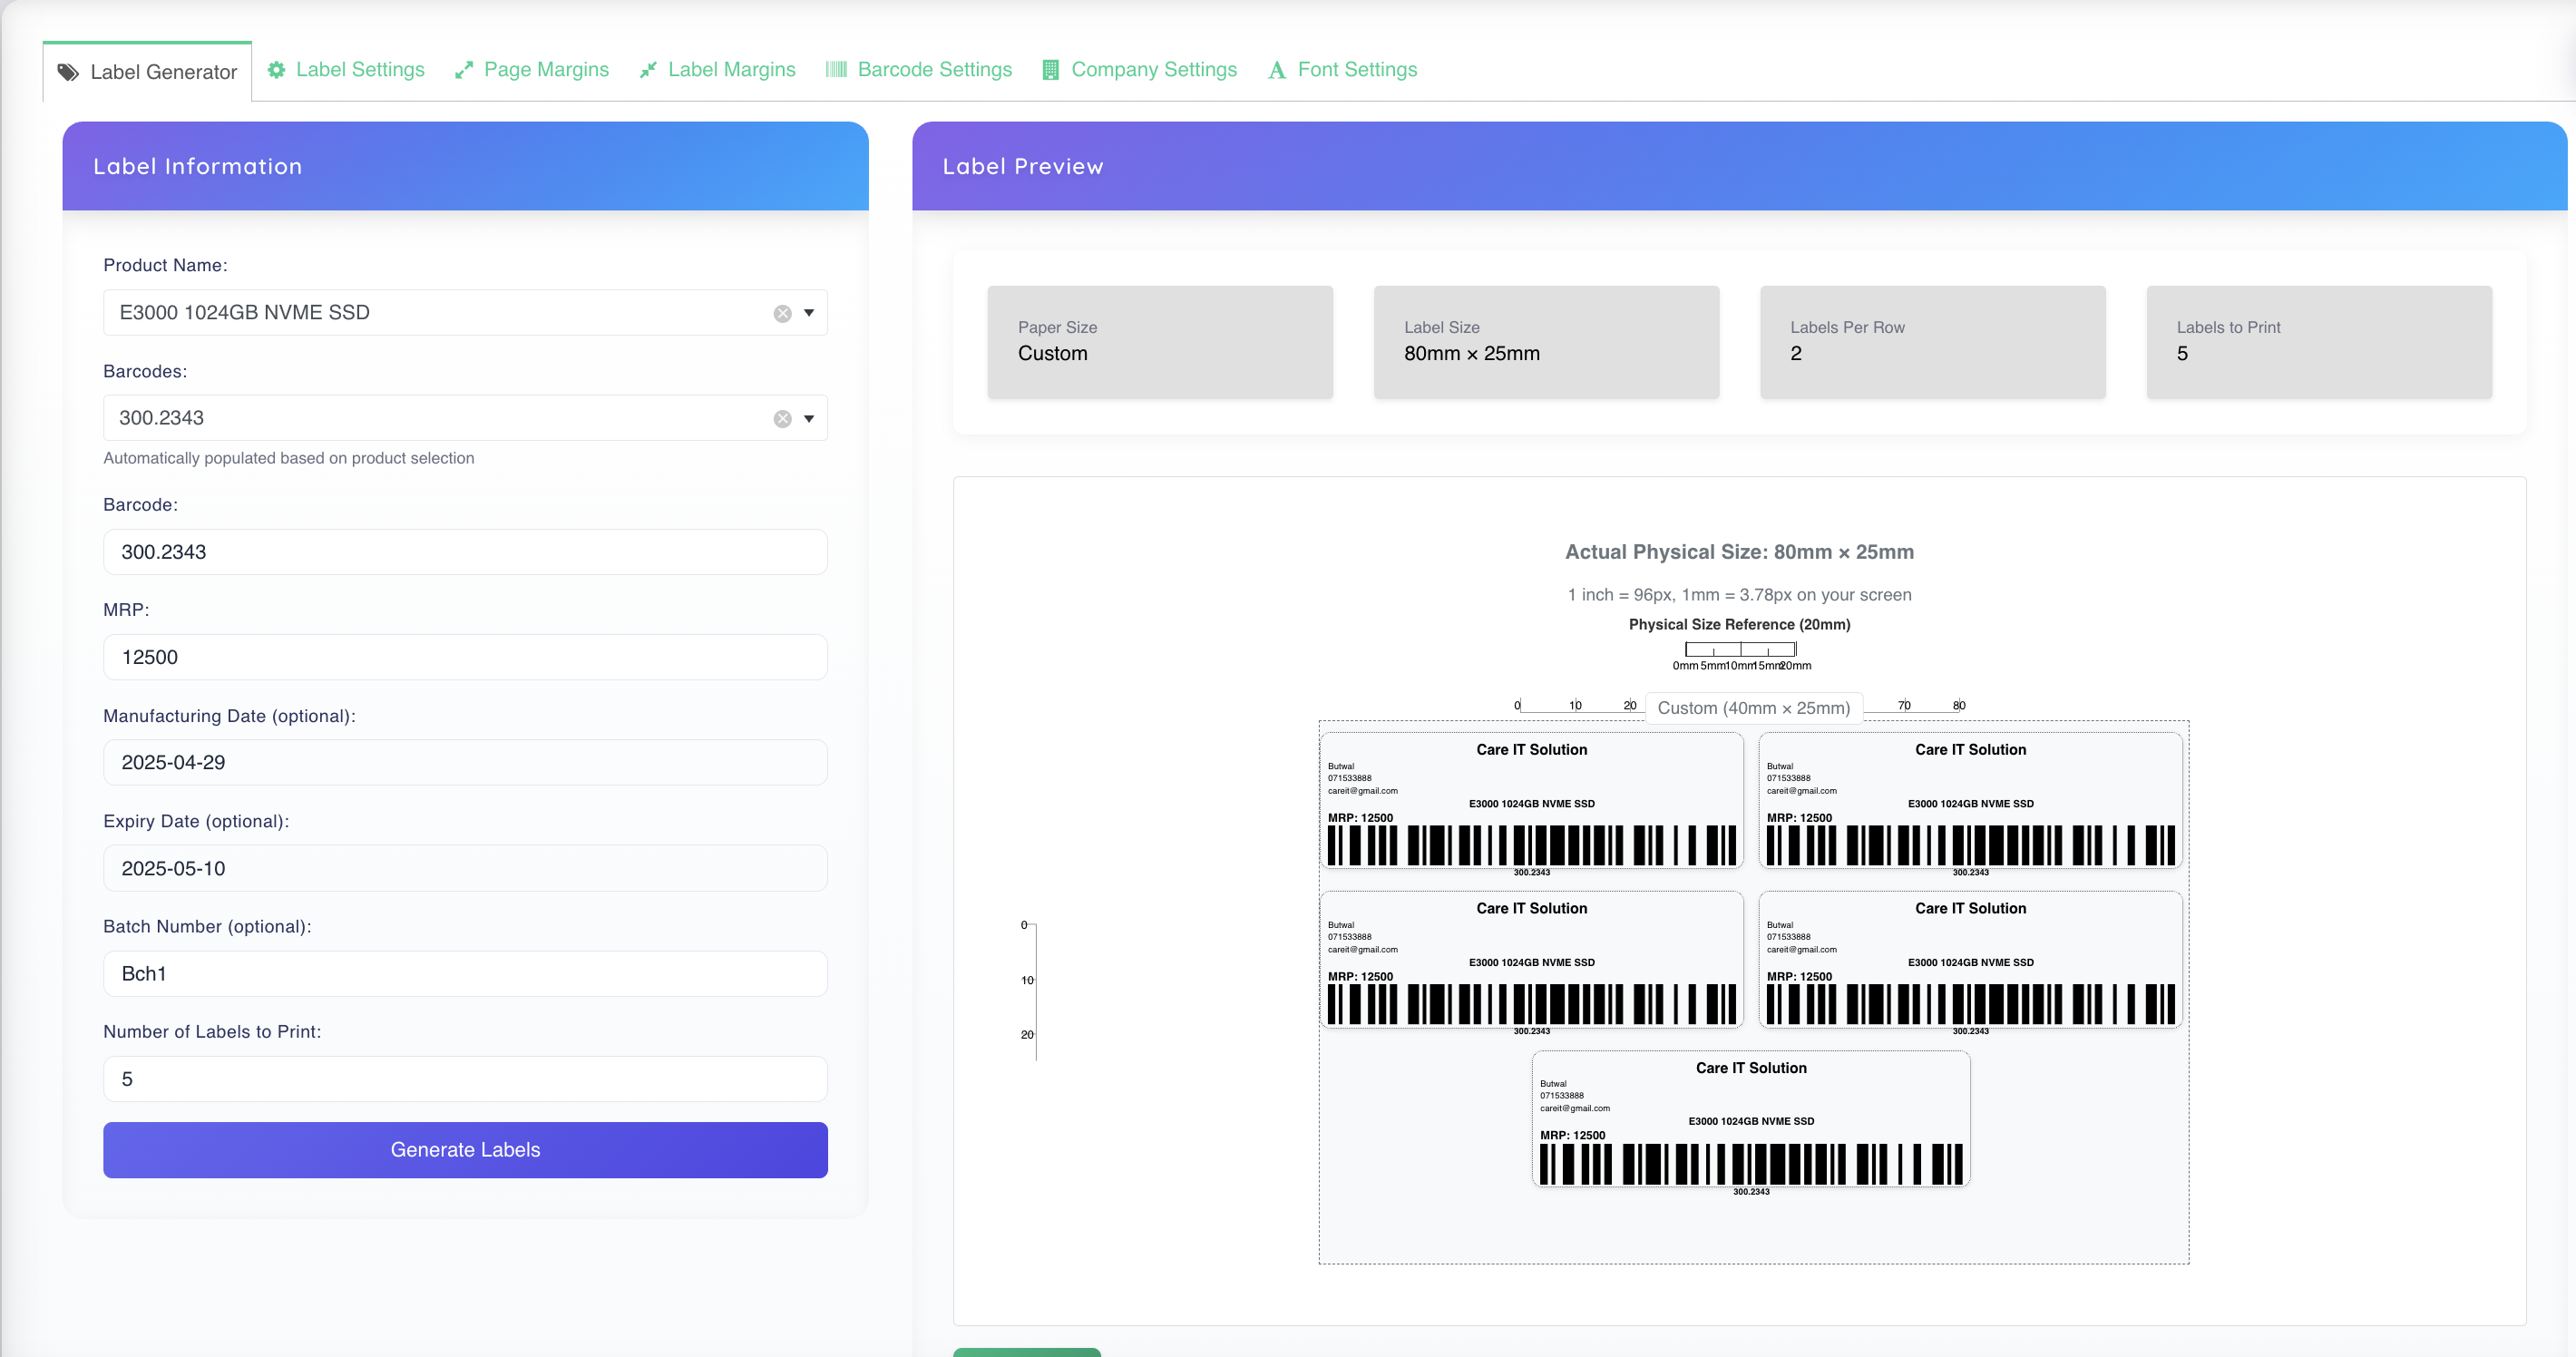Click the expand arrows icon for Page Margins

[463, 70]
